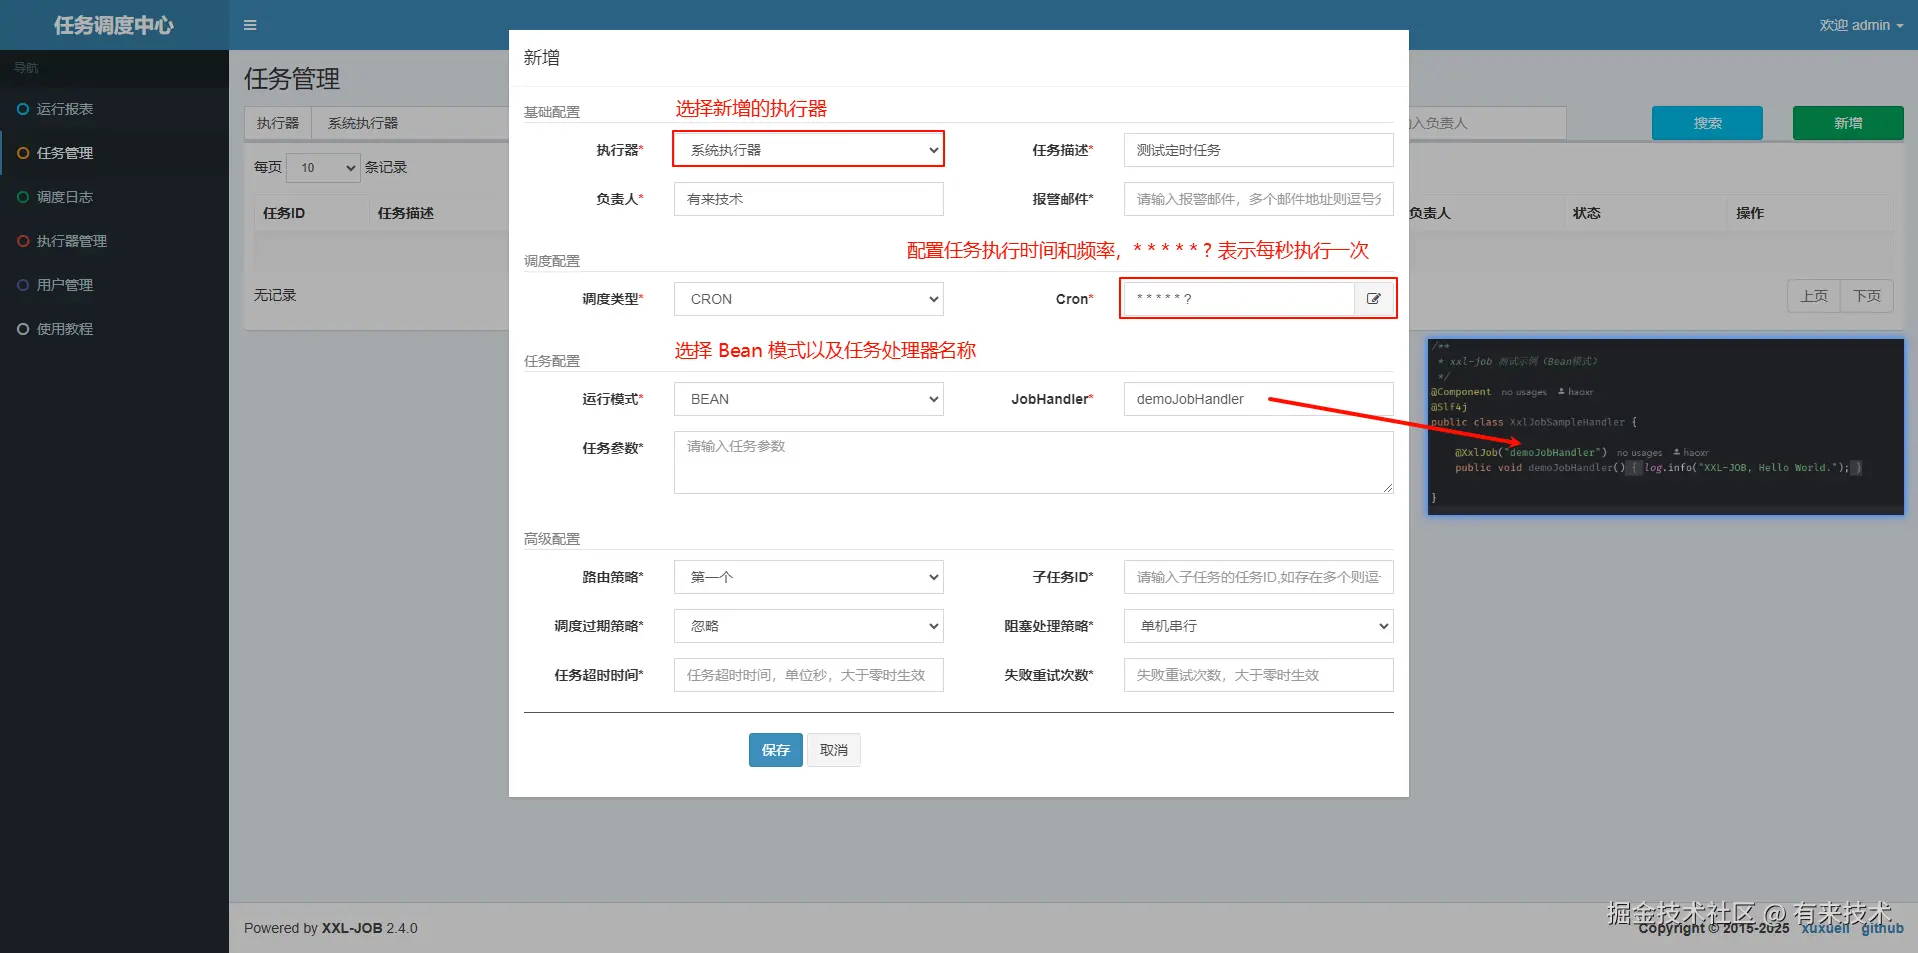The height and width of the screenshot is (953, 1918).
Task: Open 运行报表 via its sidebar icon
Action: click(22, 109)
